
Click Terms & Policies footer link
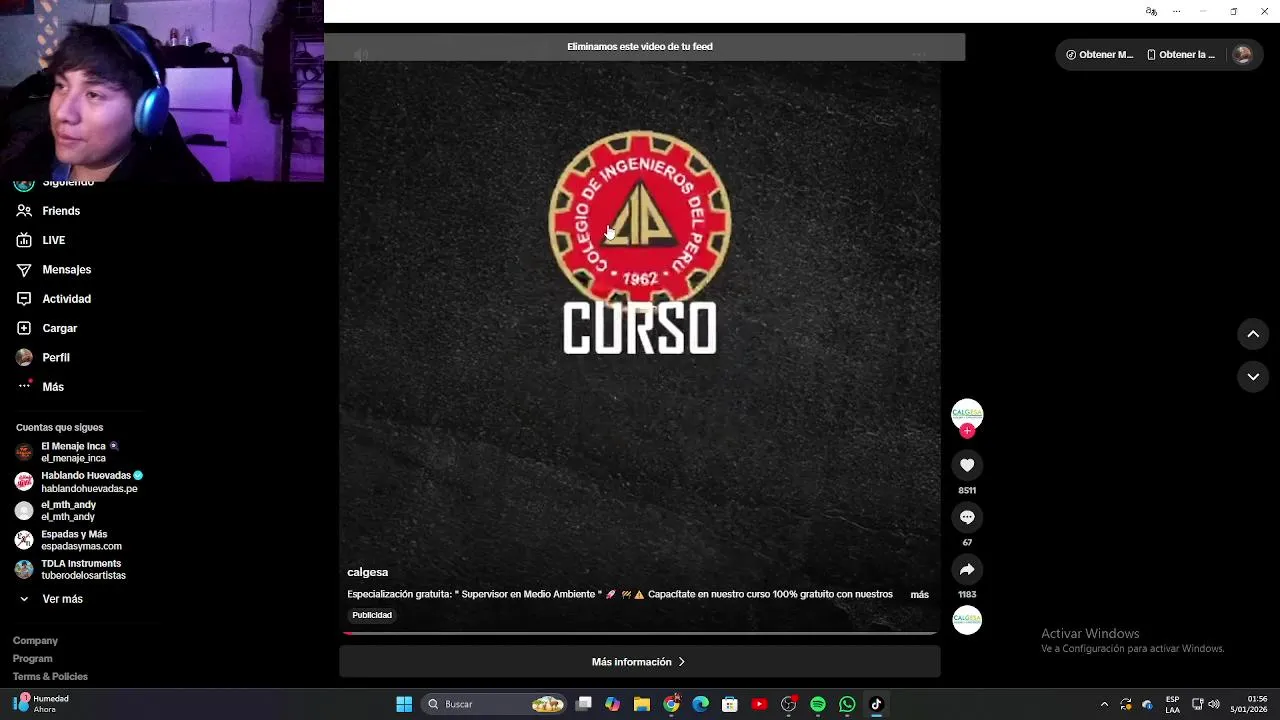[50, 677]
